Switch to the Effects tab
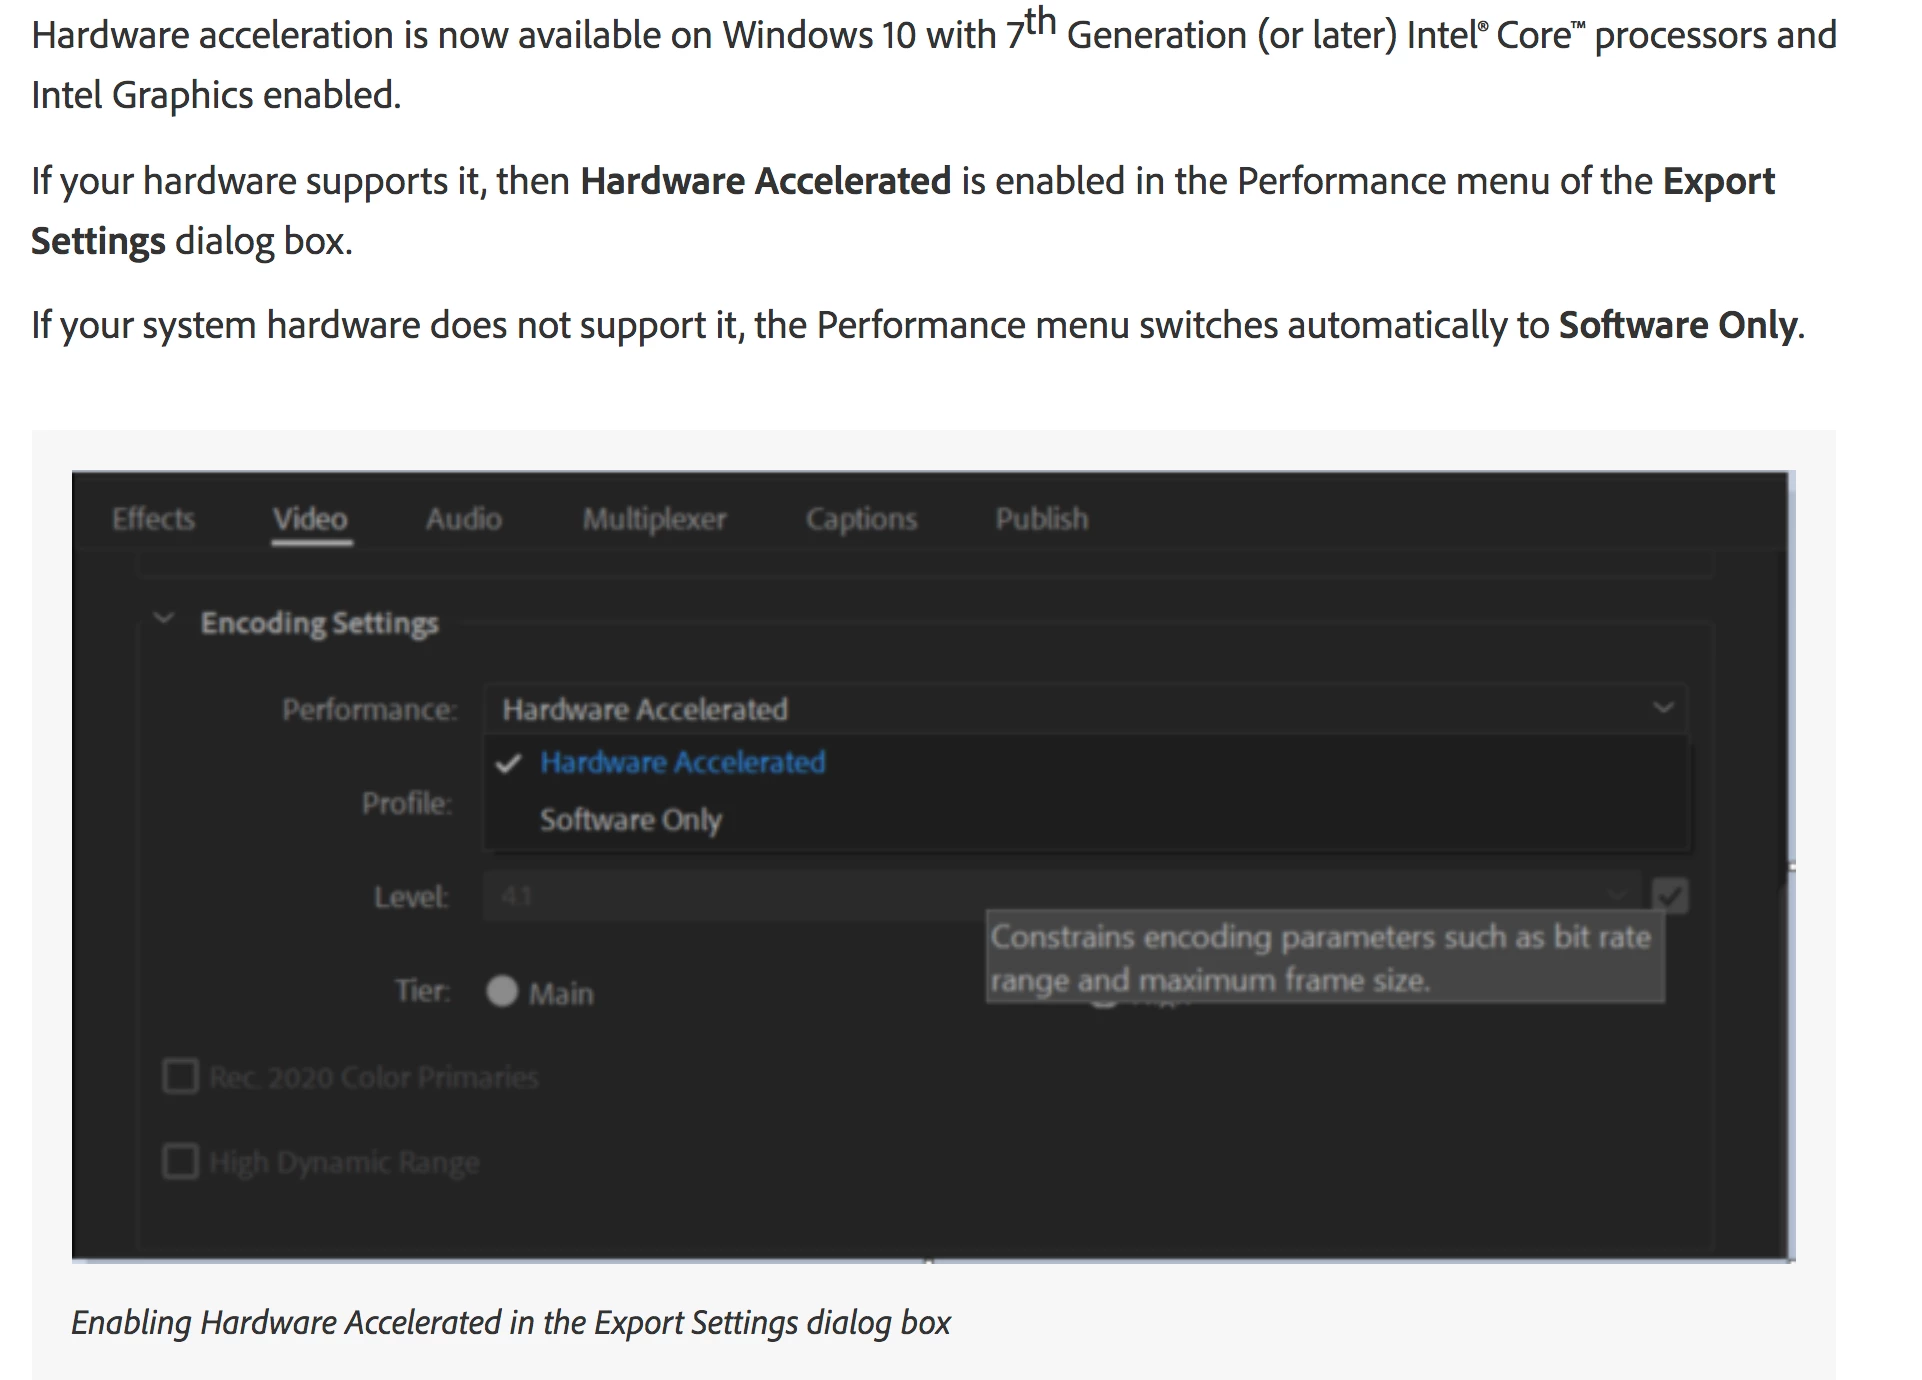 [x=153, y=519]
